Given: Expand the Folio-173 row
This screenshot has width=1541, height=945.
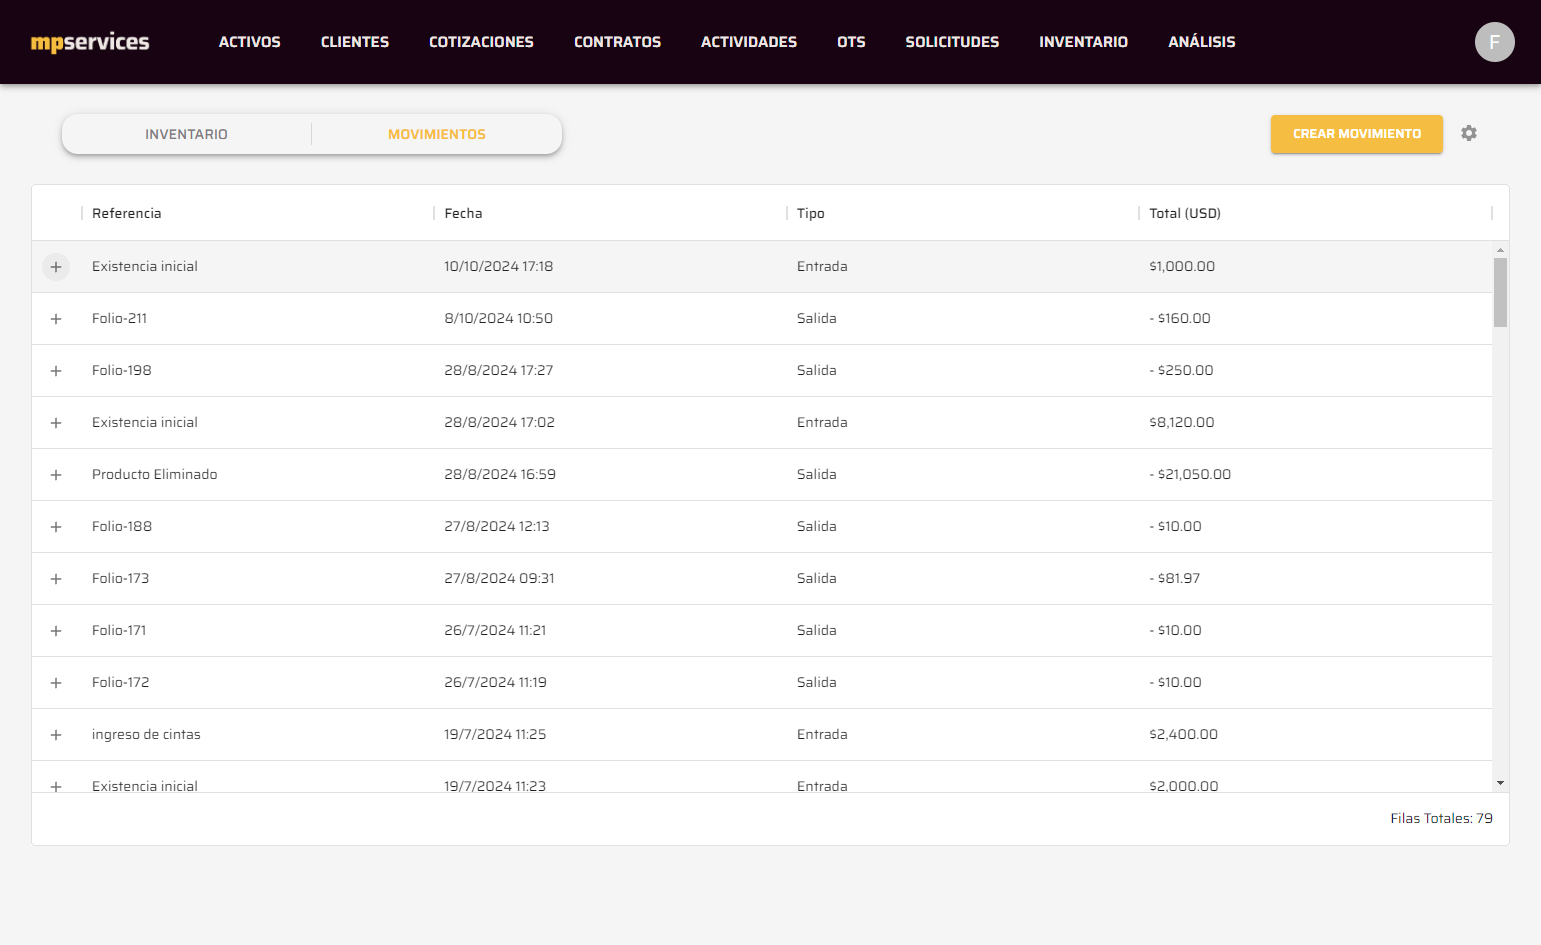Looking at the screenshot, I should [56, 579].
